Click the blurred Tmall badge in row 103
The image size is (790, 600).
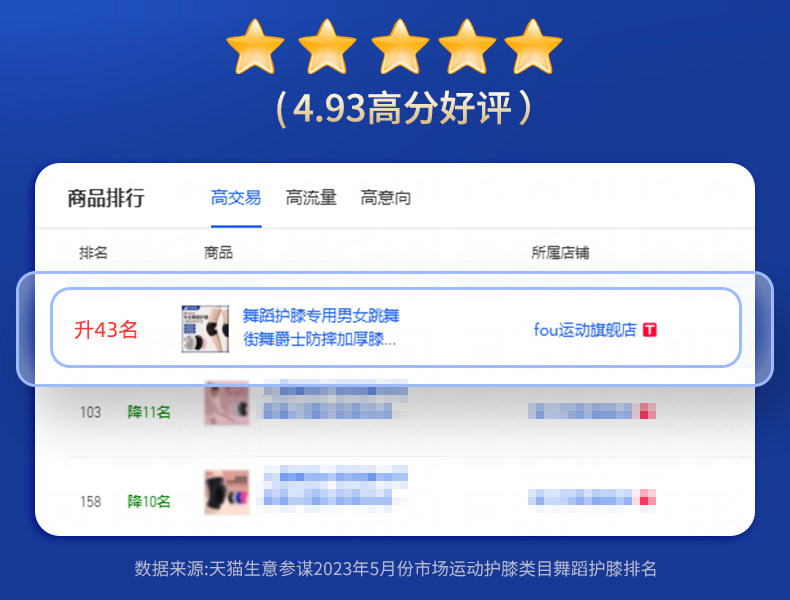click(648, 411)
